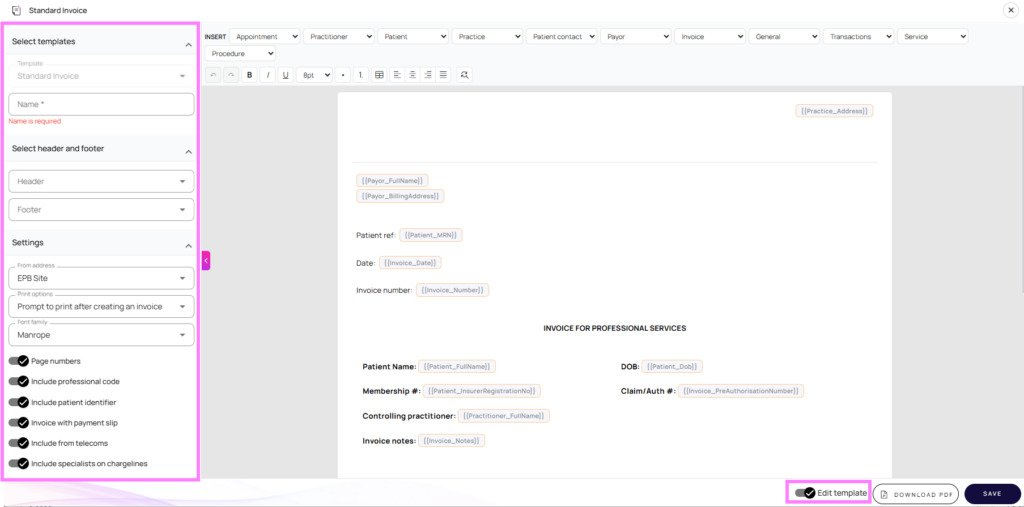The width and height of the screenshot is (1024, 507).
Task: Collapse the Settings section
Action: tap(189, 246)
